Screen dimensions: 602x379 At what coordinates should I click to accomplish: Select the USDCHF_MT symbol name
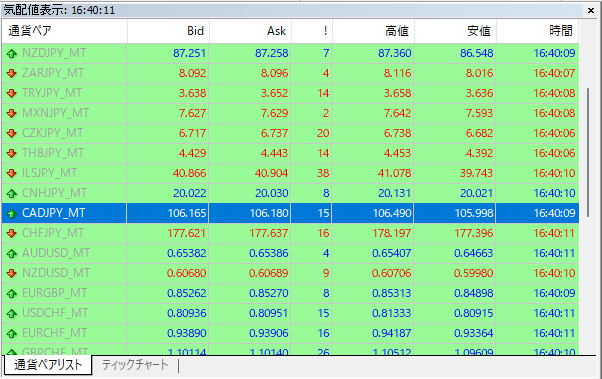tap(55, 313)
